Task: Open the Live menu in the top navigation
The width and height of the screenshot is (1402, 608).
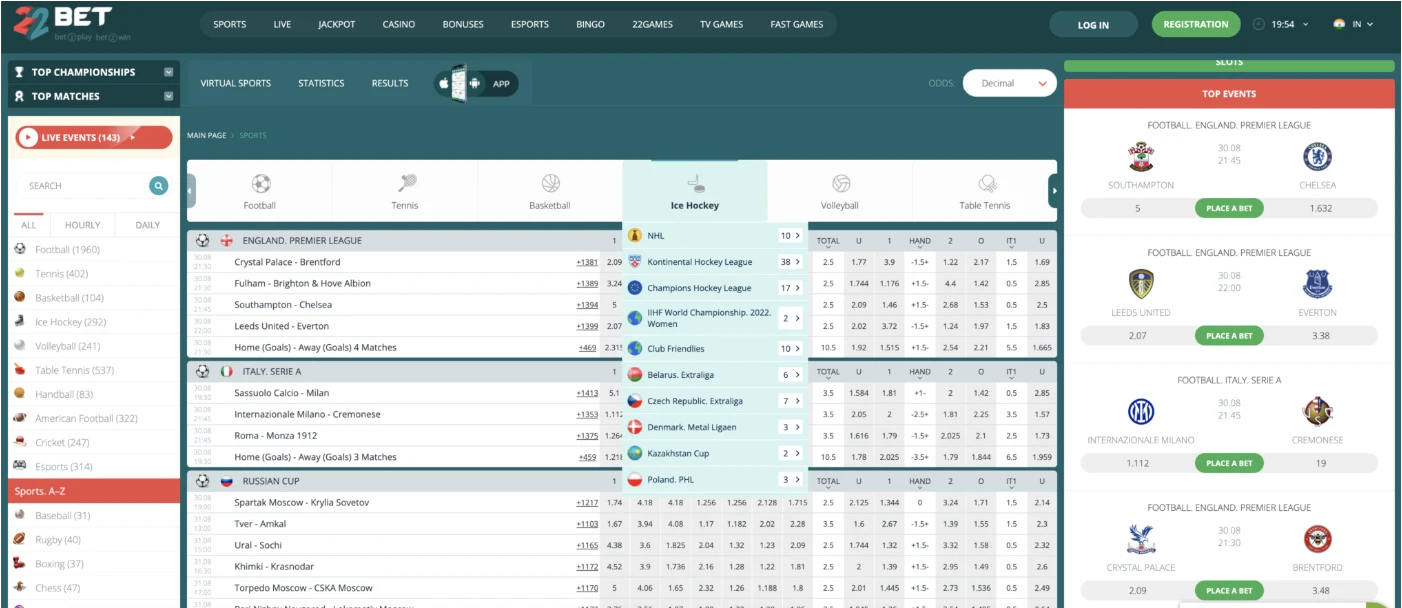Action: click(283, 24)
